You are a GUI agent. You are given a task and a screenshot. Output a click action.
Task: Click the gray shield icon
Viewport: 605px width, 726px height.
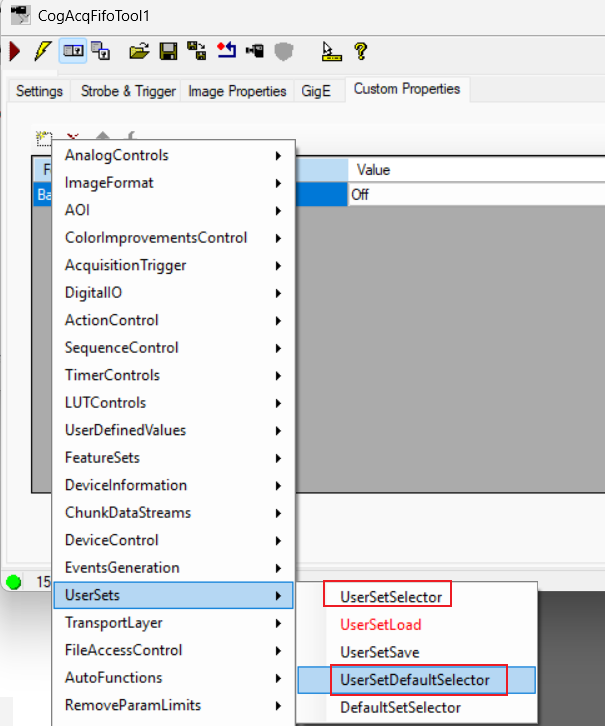284,51
